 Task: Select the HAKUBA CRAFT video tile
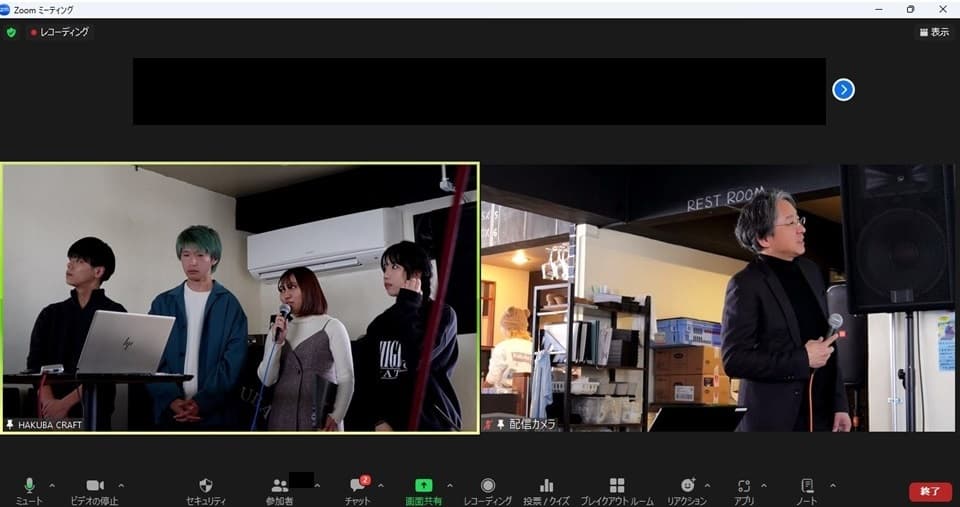pyautogui.click(x=240, y=298)
